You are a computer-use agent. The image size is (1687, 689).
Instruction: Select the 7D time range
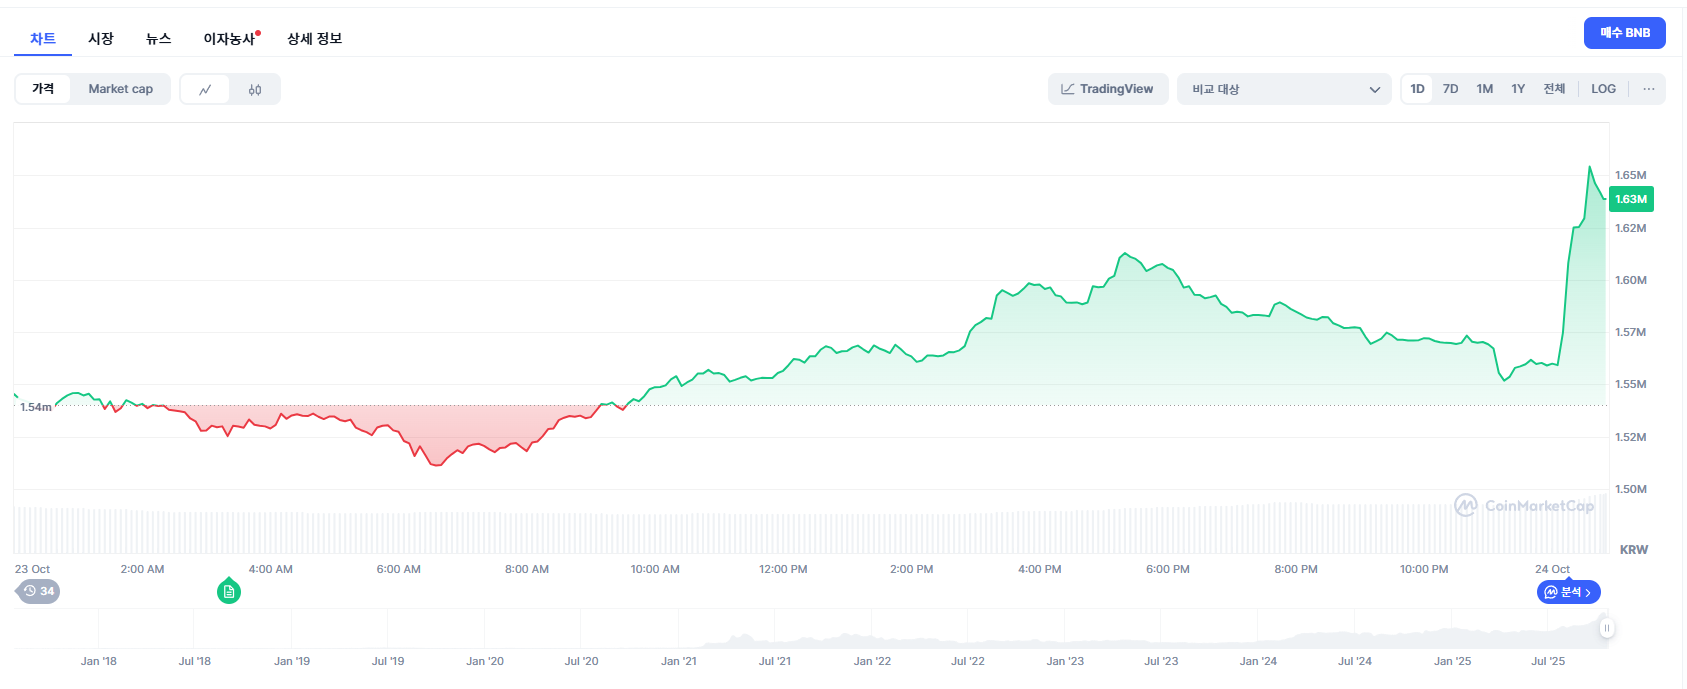point(1450,89)
